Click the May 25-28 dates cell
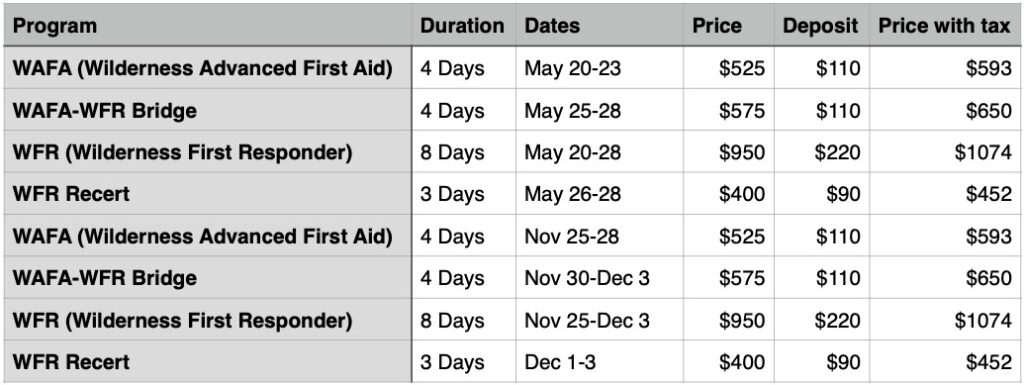This screenshot has height=385, width=1024. point(599,110)
